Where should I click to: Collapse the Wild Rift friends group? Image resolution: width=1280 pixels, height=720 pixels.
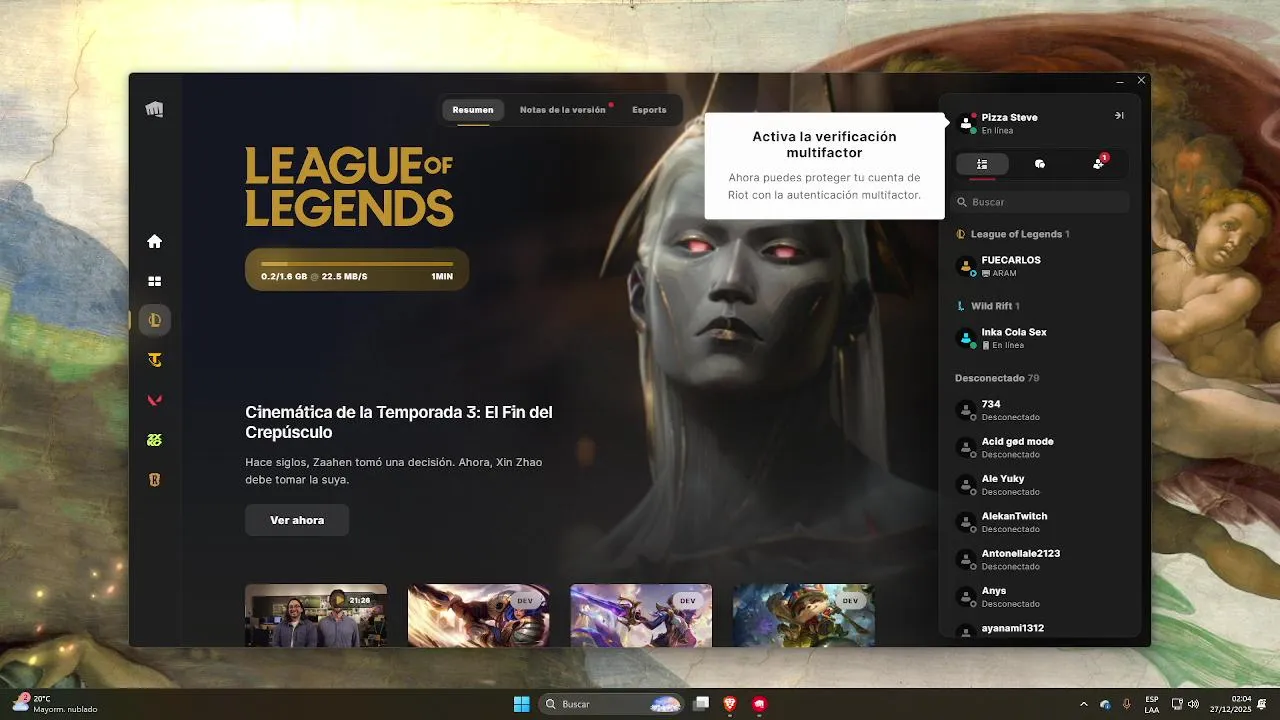(x=988, y=306)
